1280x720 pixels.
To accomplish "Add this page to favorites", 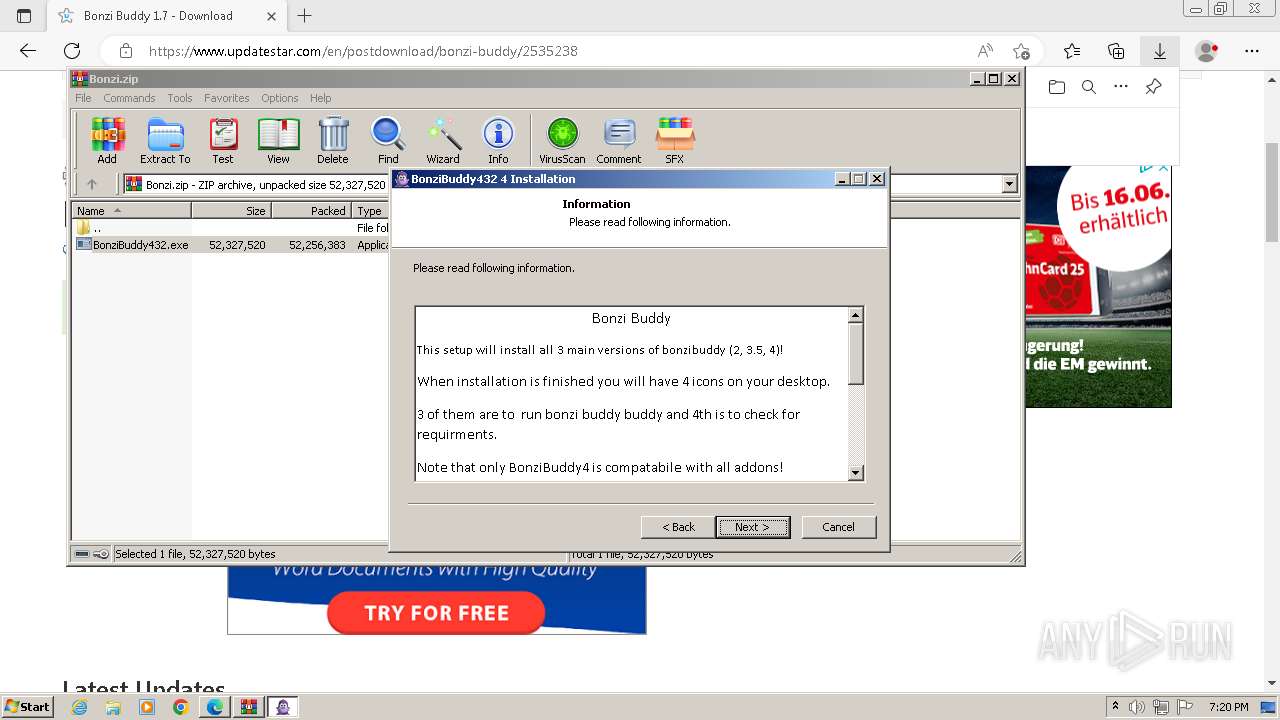I will point(1021,51).
